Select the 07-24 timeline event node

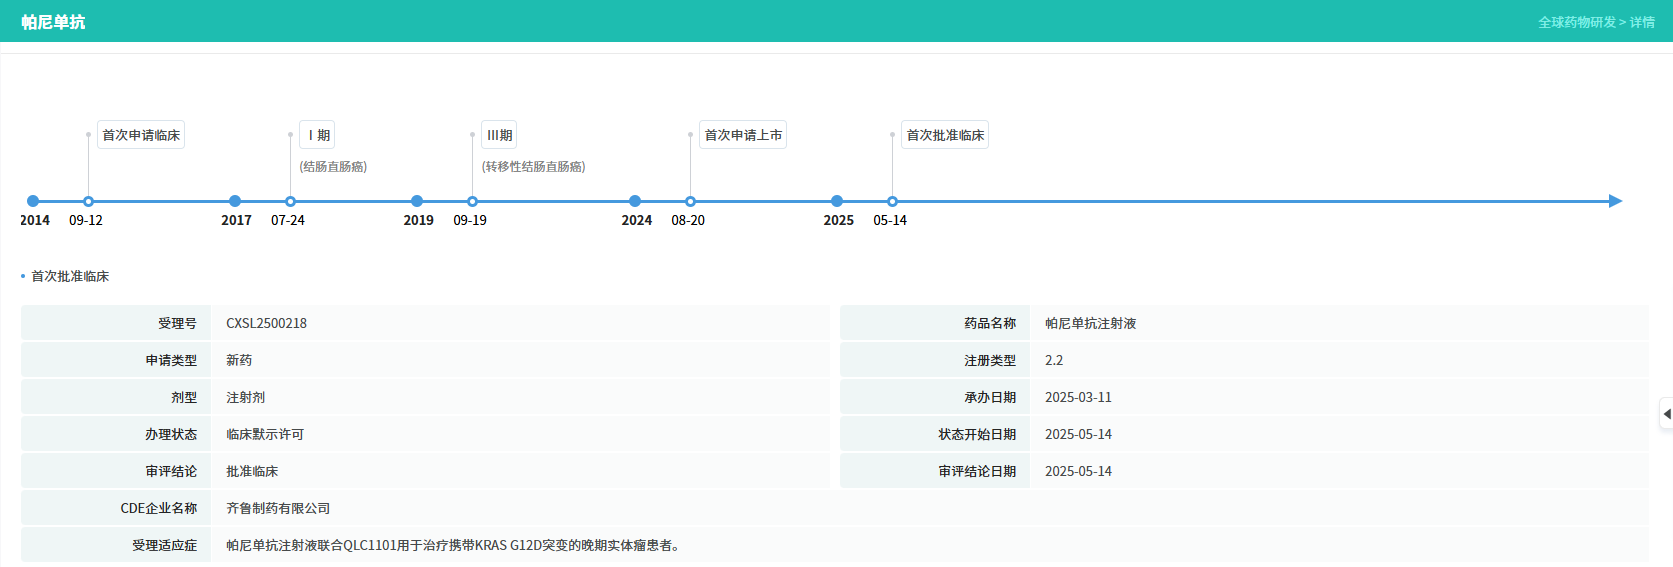pos(290,201)
